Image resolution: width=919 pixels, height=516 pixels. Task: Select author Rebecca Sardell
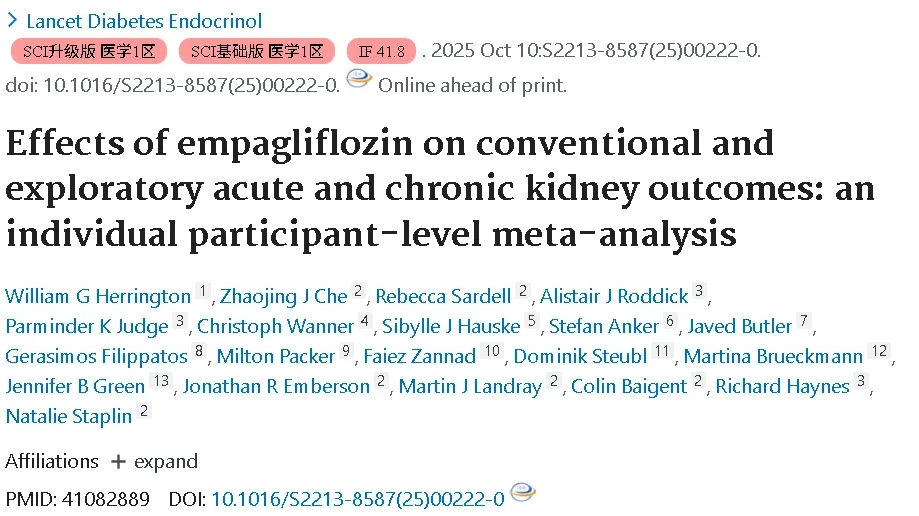[443, 296]
